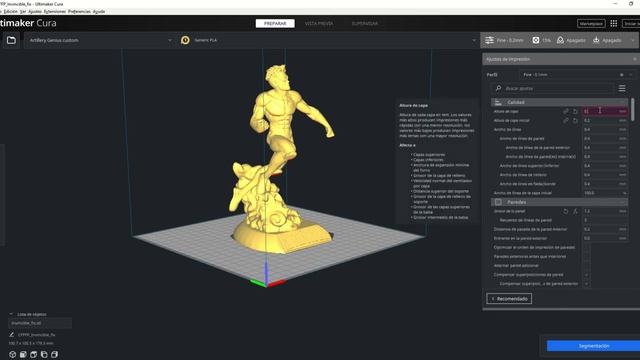Click the Recomendado button
Image resolution: width=640 pixels, height=360 pixels.
509,299
